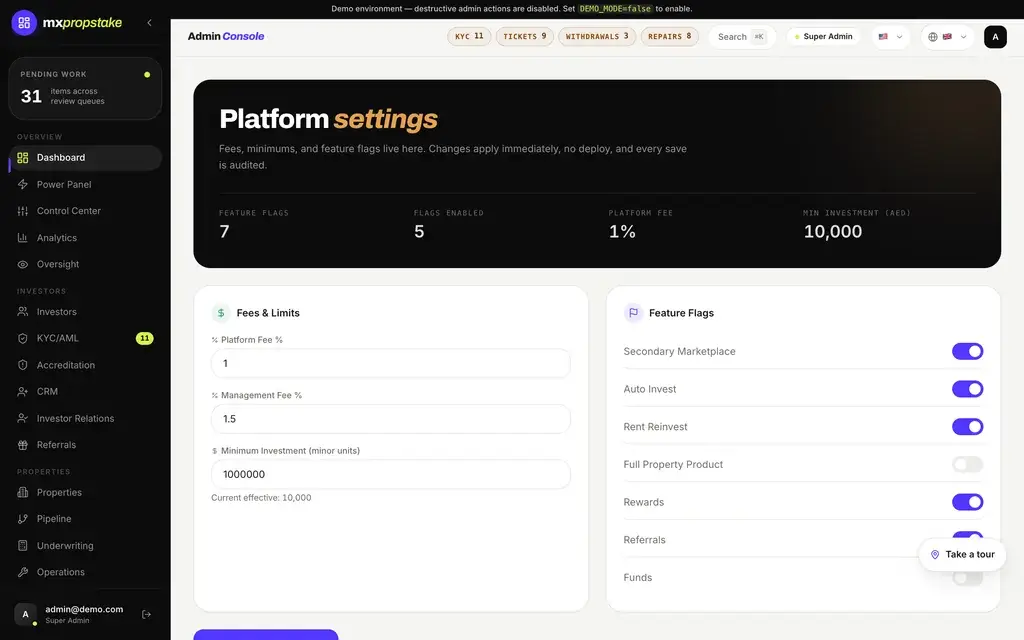Toggle Secondary Marketplace flag off
This screenshot has height=640, width=1024.
point(967,351)
